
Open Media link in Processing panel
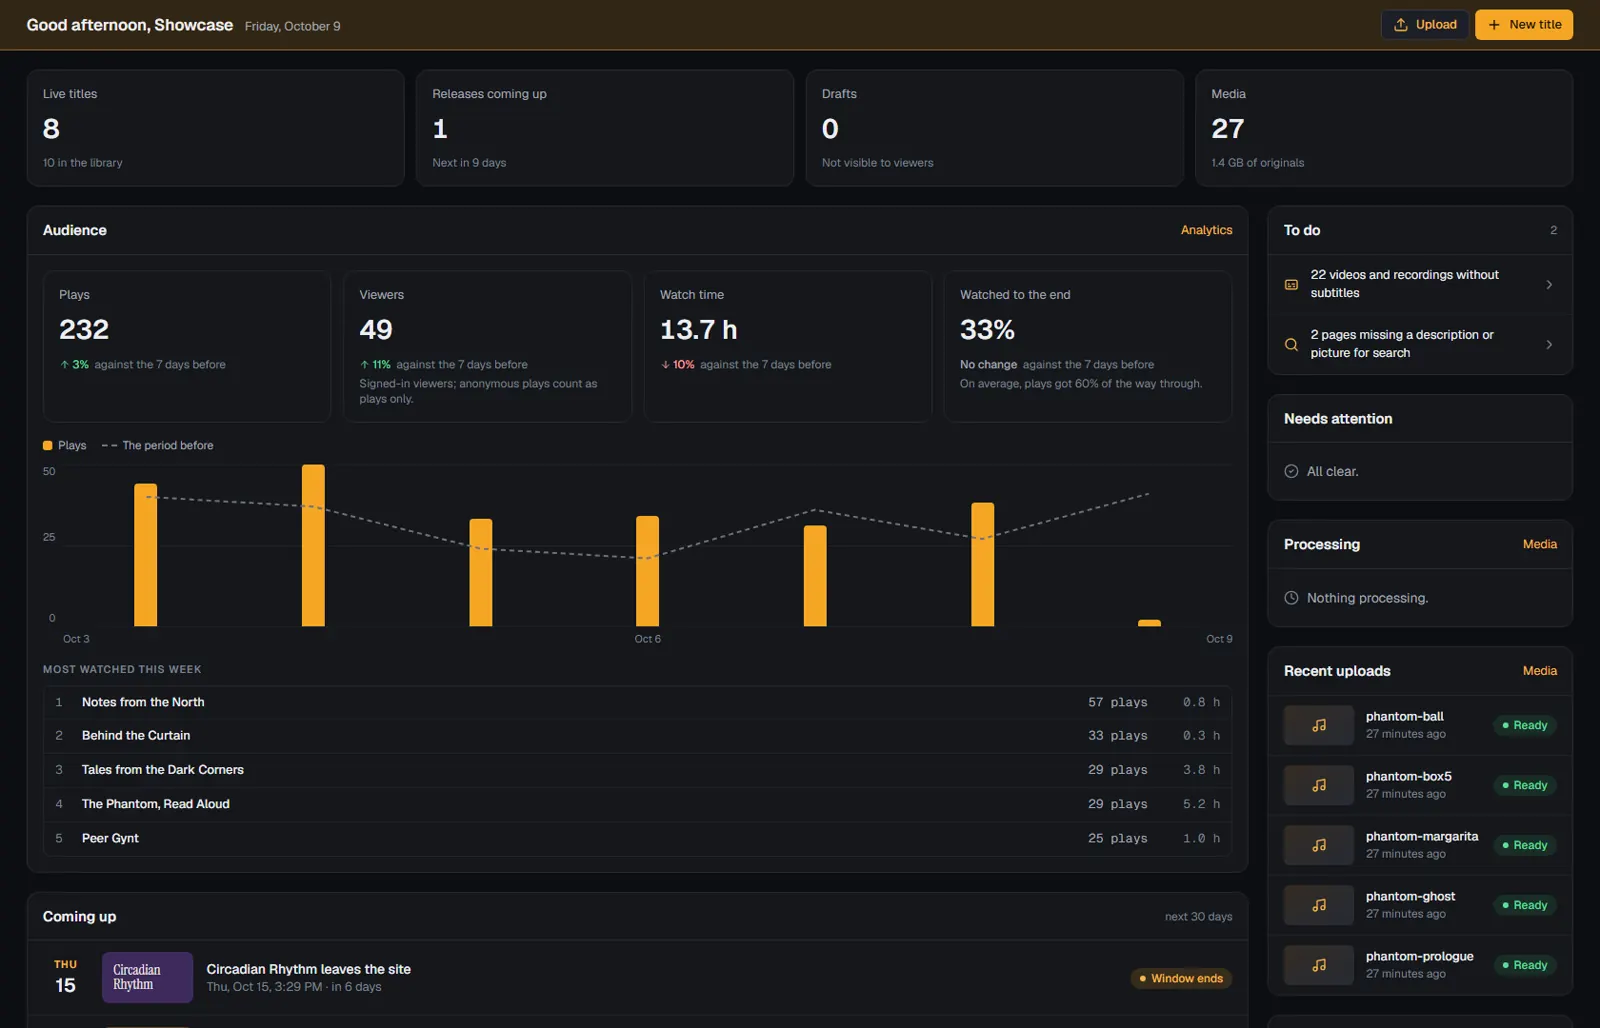[x=1539, y=544]
